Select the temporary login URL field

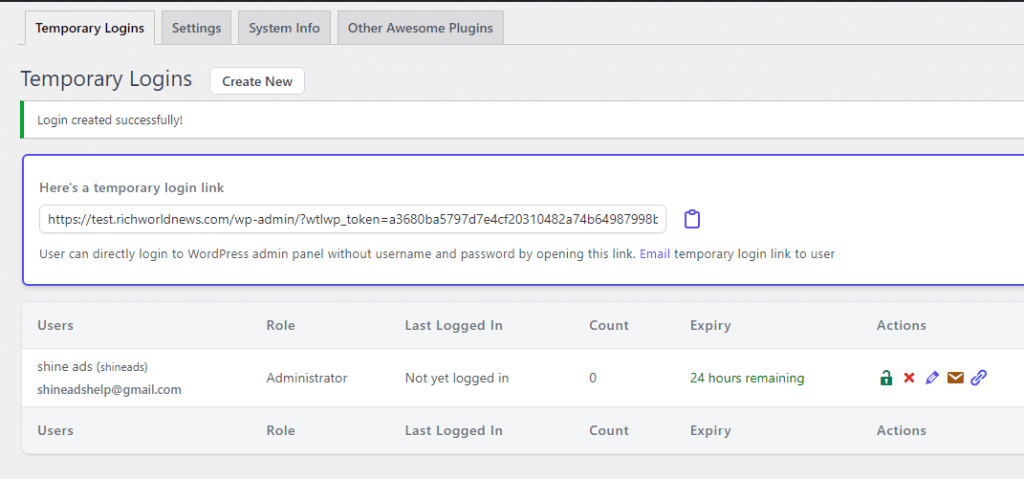[353, 220]
